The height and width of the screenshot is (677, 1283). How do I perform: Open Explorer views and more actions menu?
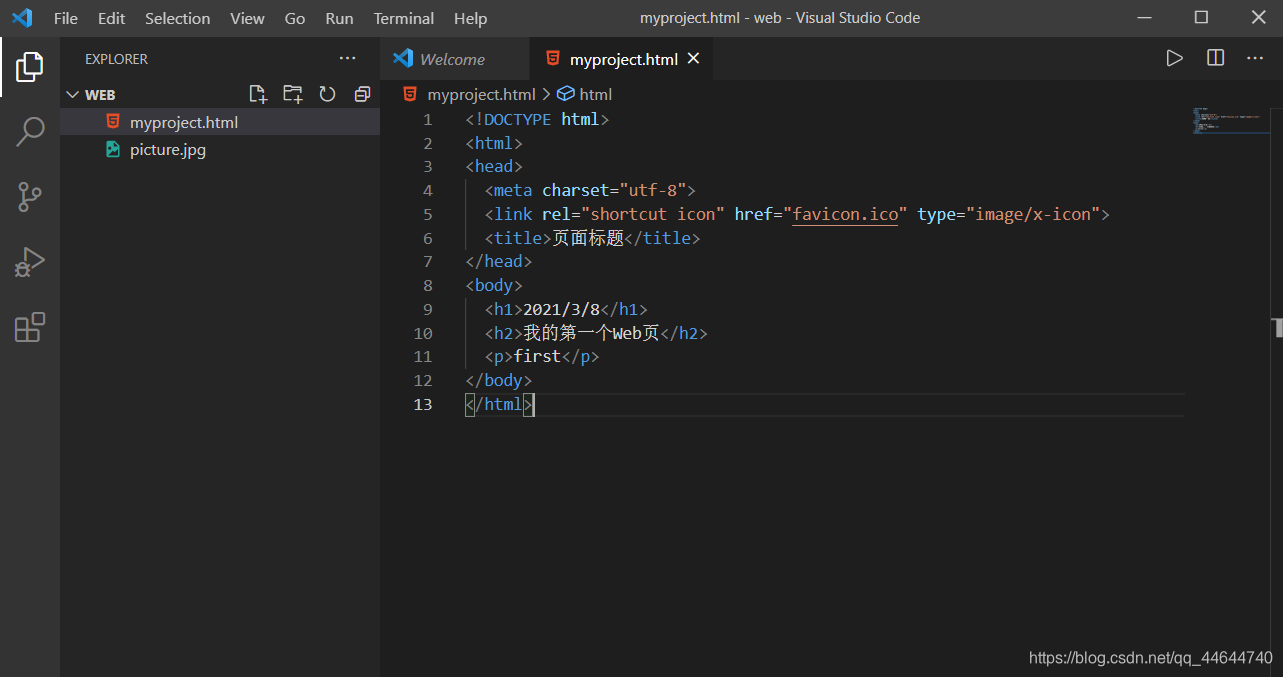point(347,59)
